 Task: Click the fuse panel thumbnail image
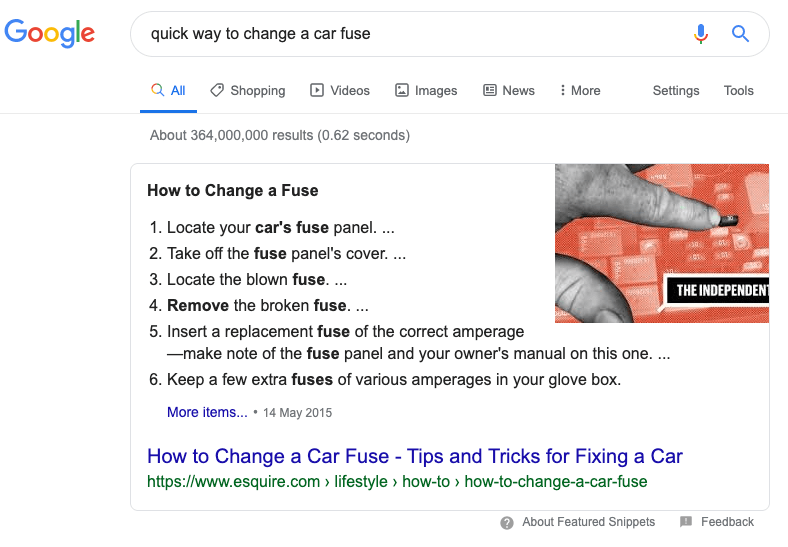click(661, 243)
